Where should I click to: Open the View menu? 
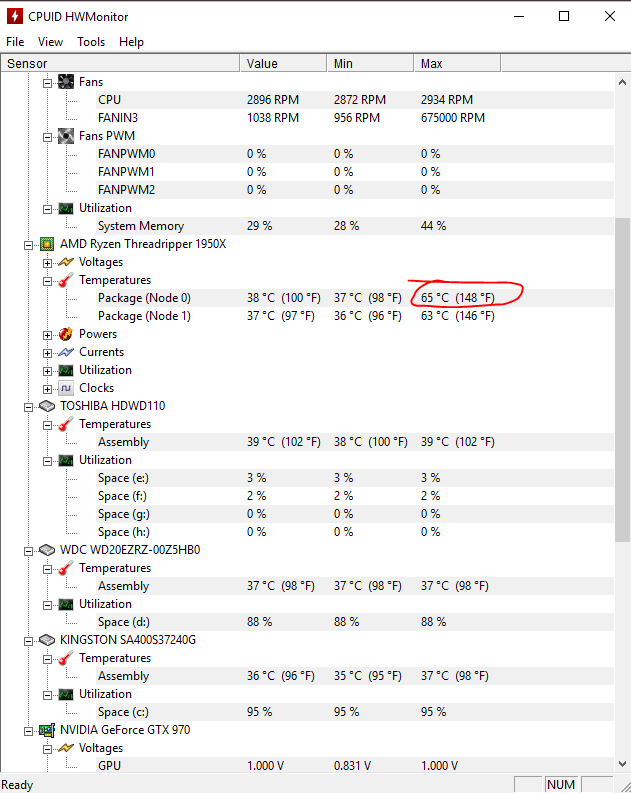pos(50,42)
